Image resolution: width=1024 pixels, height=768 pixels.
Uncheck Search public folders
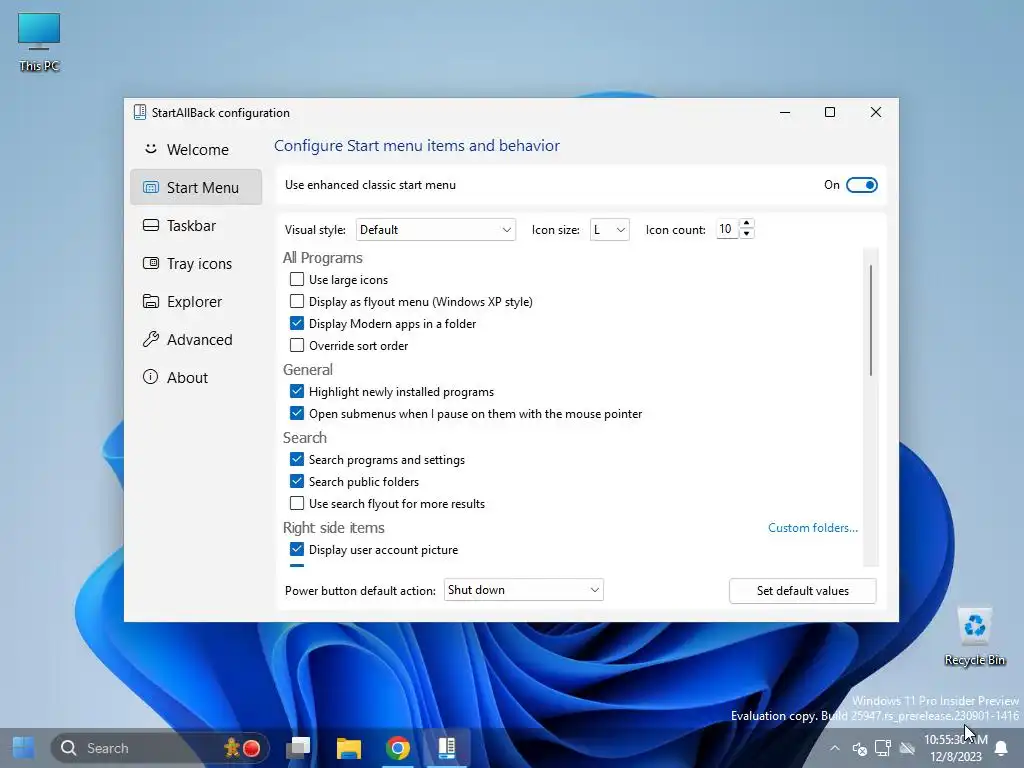click(x=296, y=481)
